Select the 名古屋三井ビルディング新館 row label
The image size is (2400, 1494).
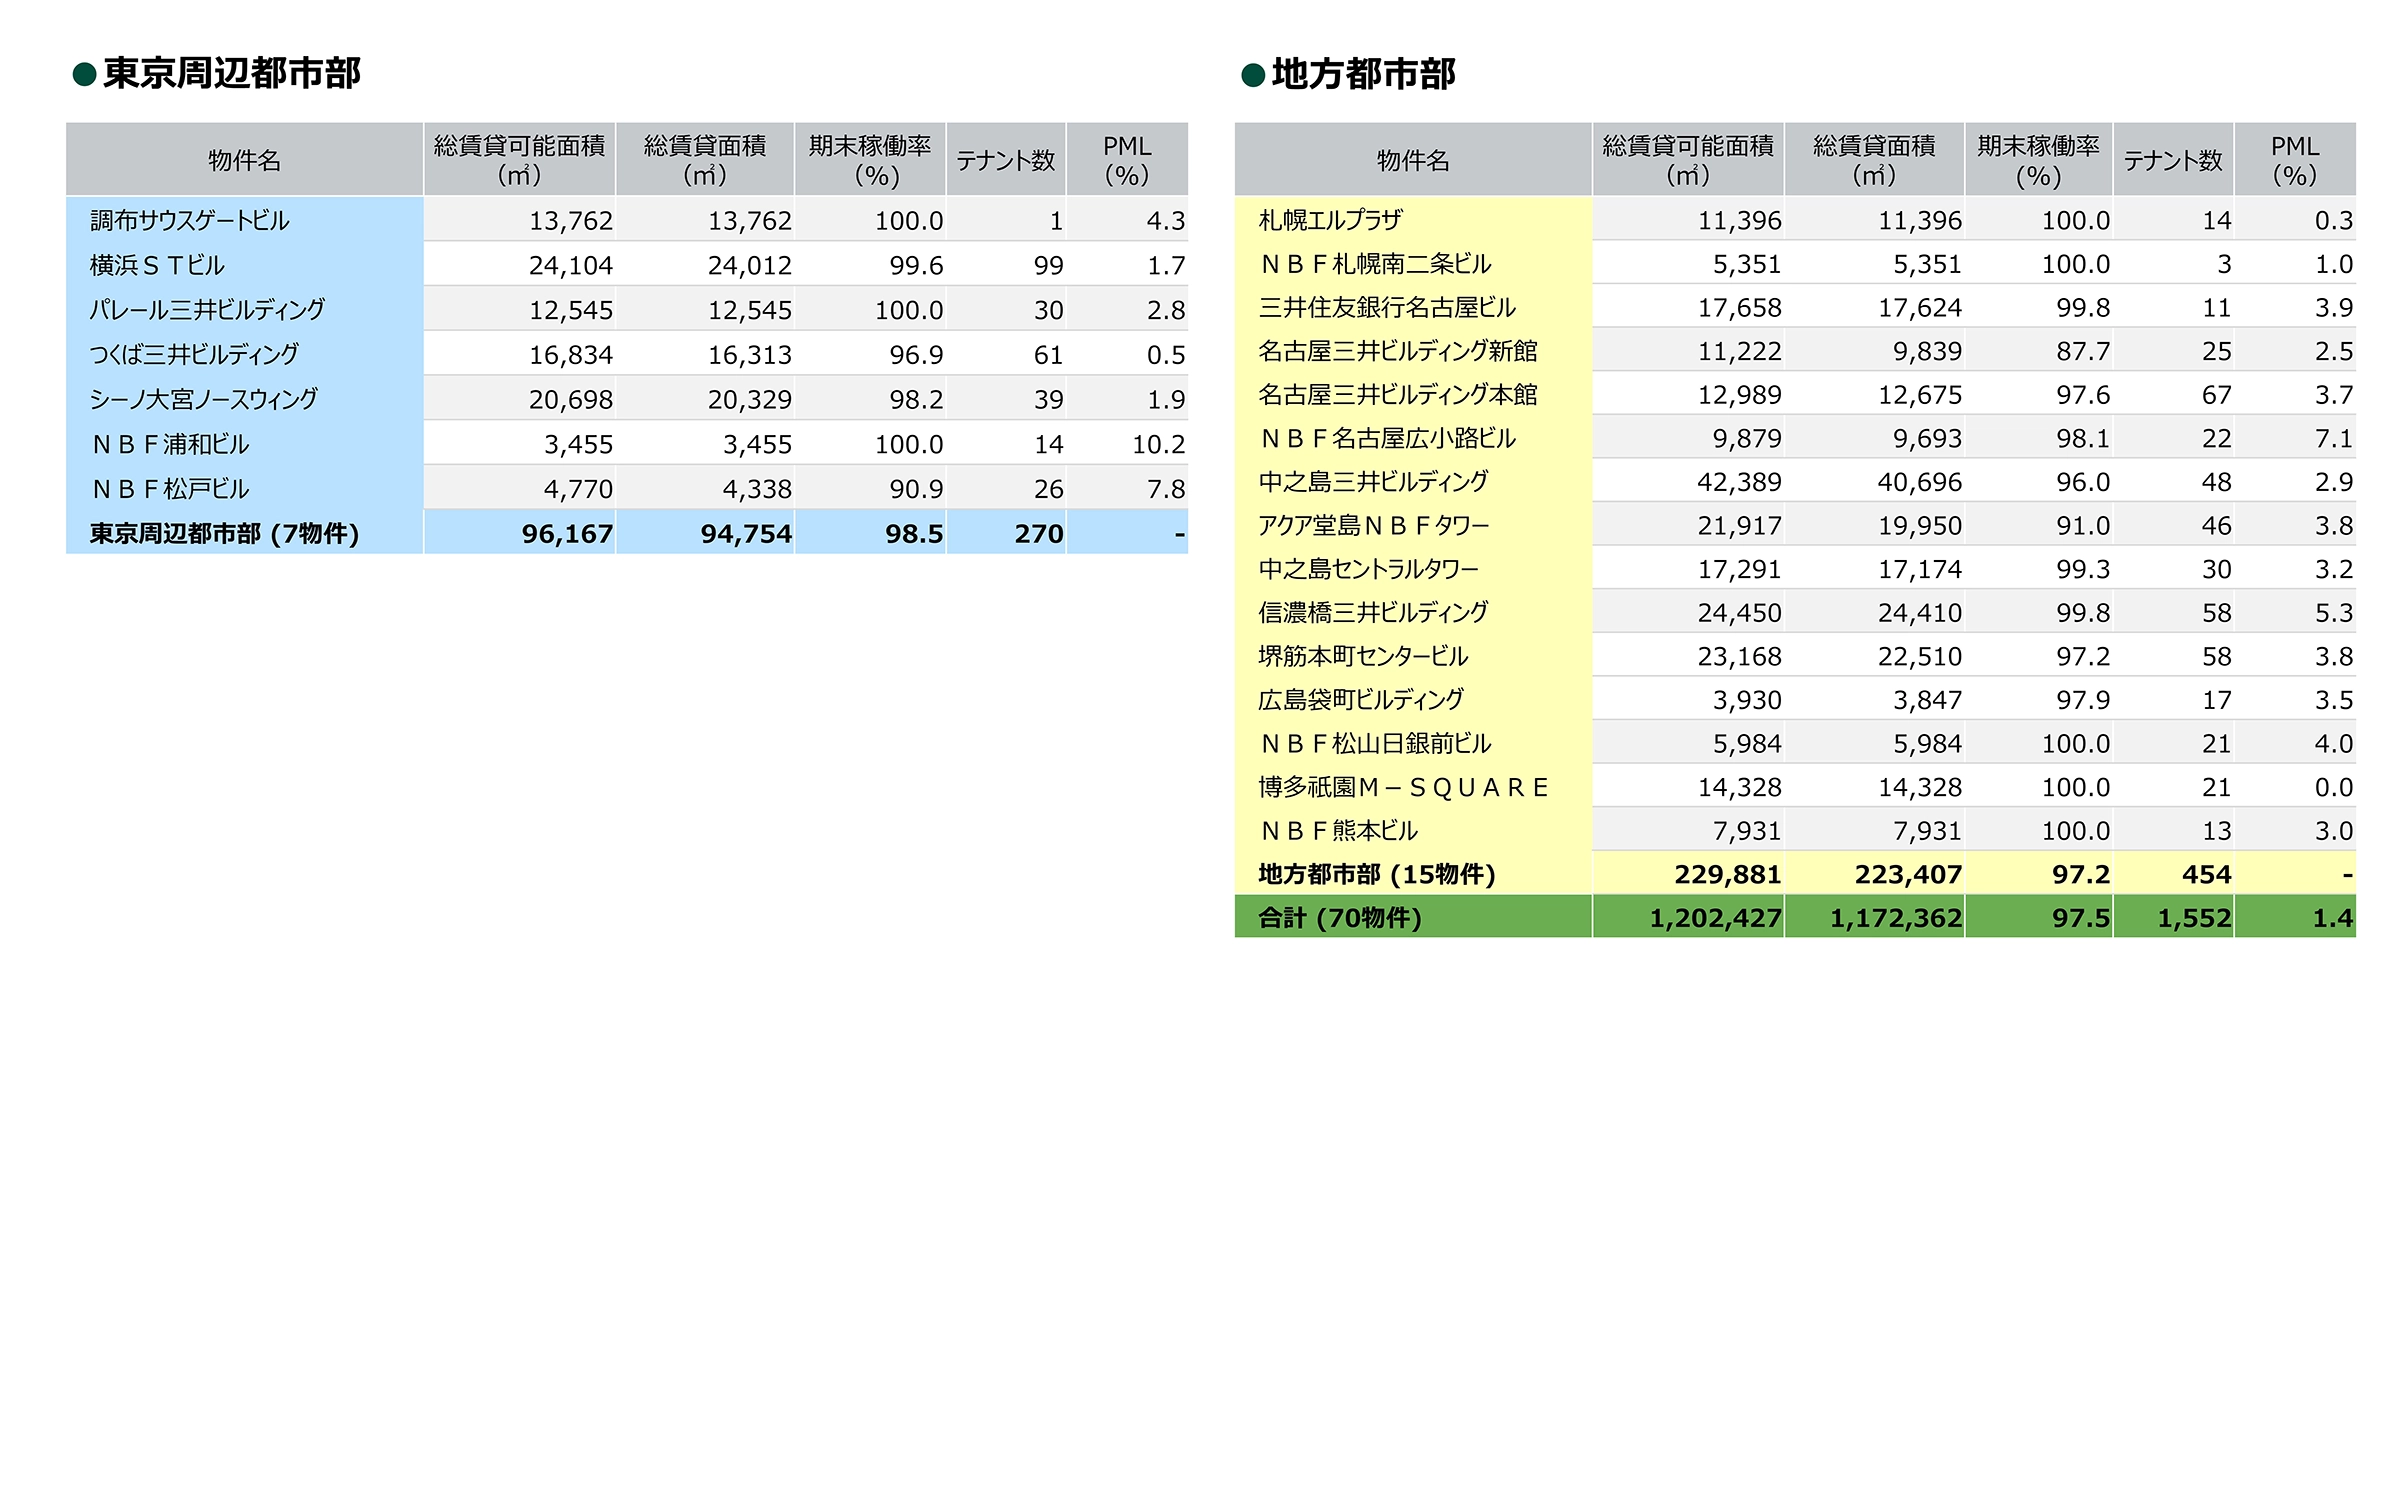(1398, 351)
